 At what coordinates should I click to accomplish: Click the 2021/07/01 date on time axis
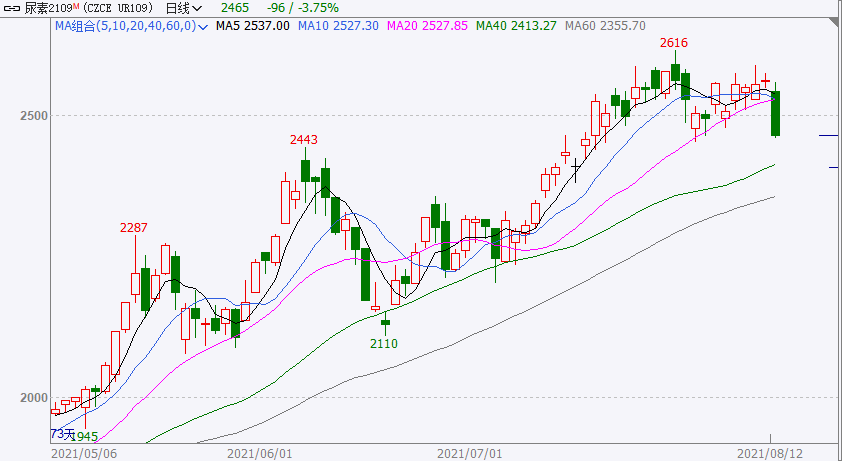pos(469,453)
